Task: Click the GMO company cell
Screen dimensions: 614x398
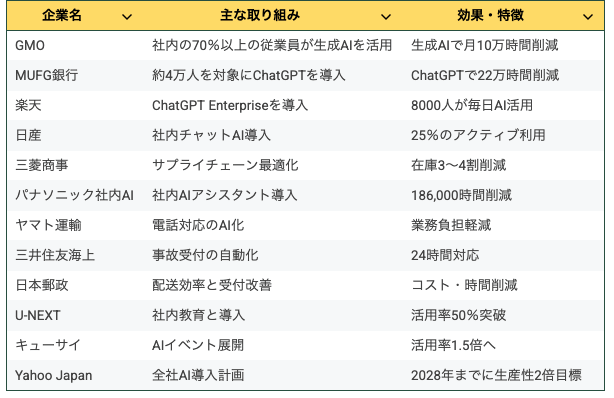Action: click(x=30, y=45)
